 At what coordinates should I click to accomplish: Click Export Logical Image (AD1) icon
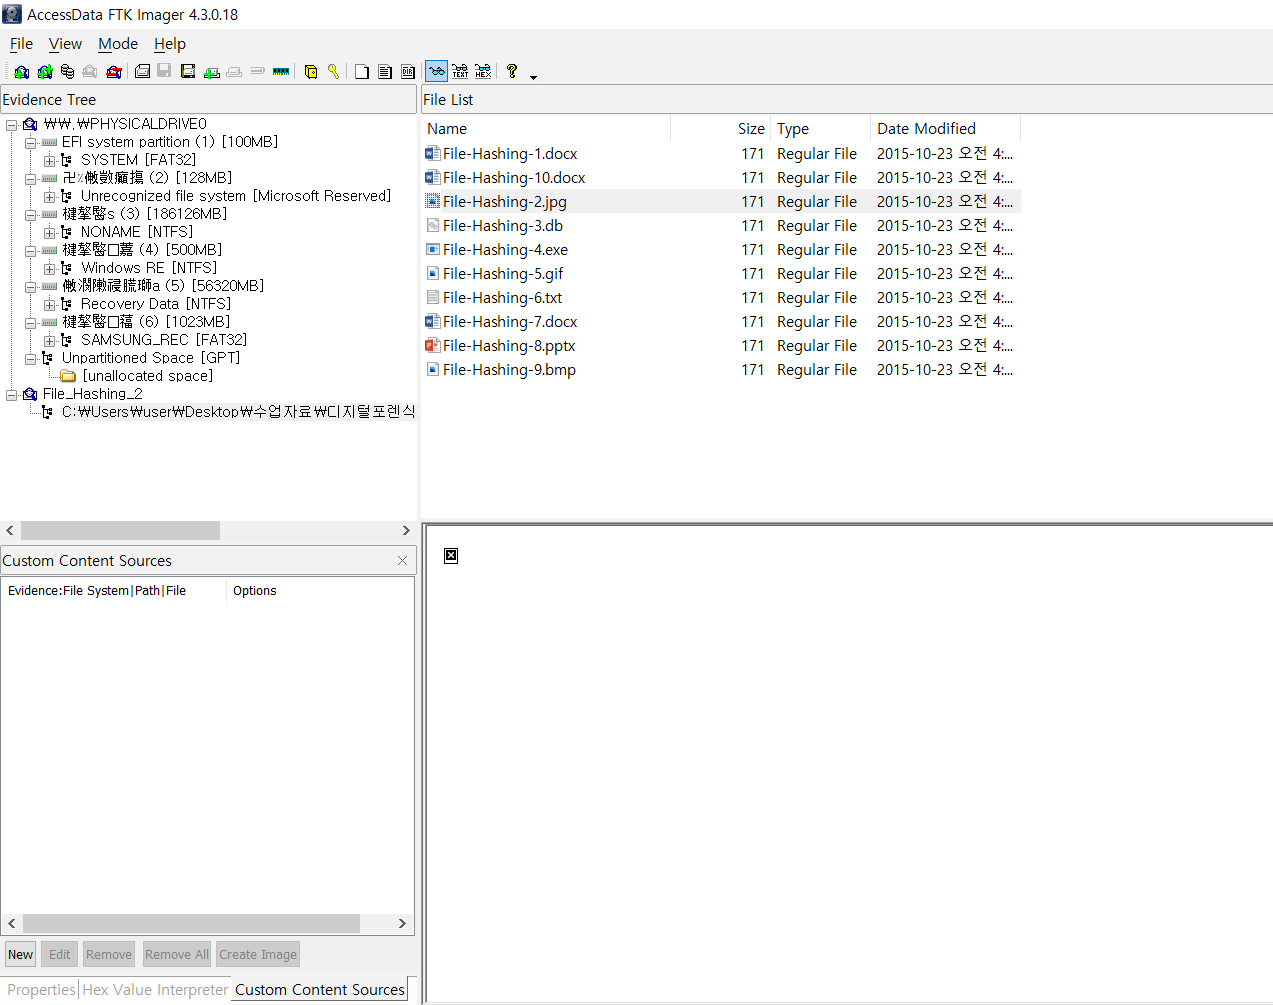coord(188,72)
